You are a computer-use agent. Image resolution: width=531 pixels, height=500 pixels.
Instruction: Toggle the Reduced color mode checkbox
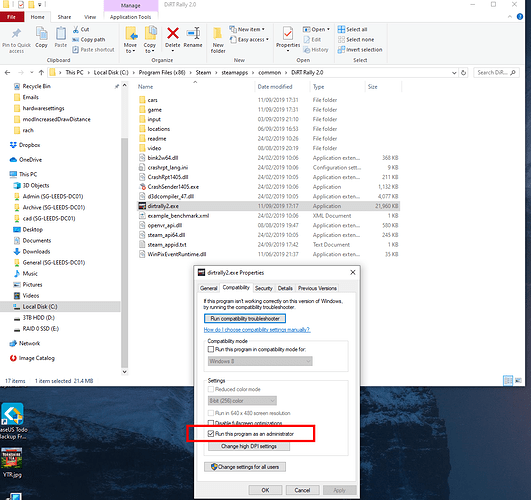(211, 389)
